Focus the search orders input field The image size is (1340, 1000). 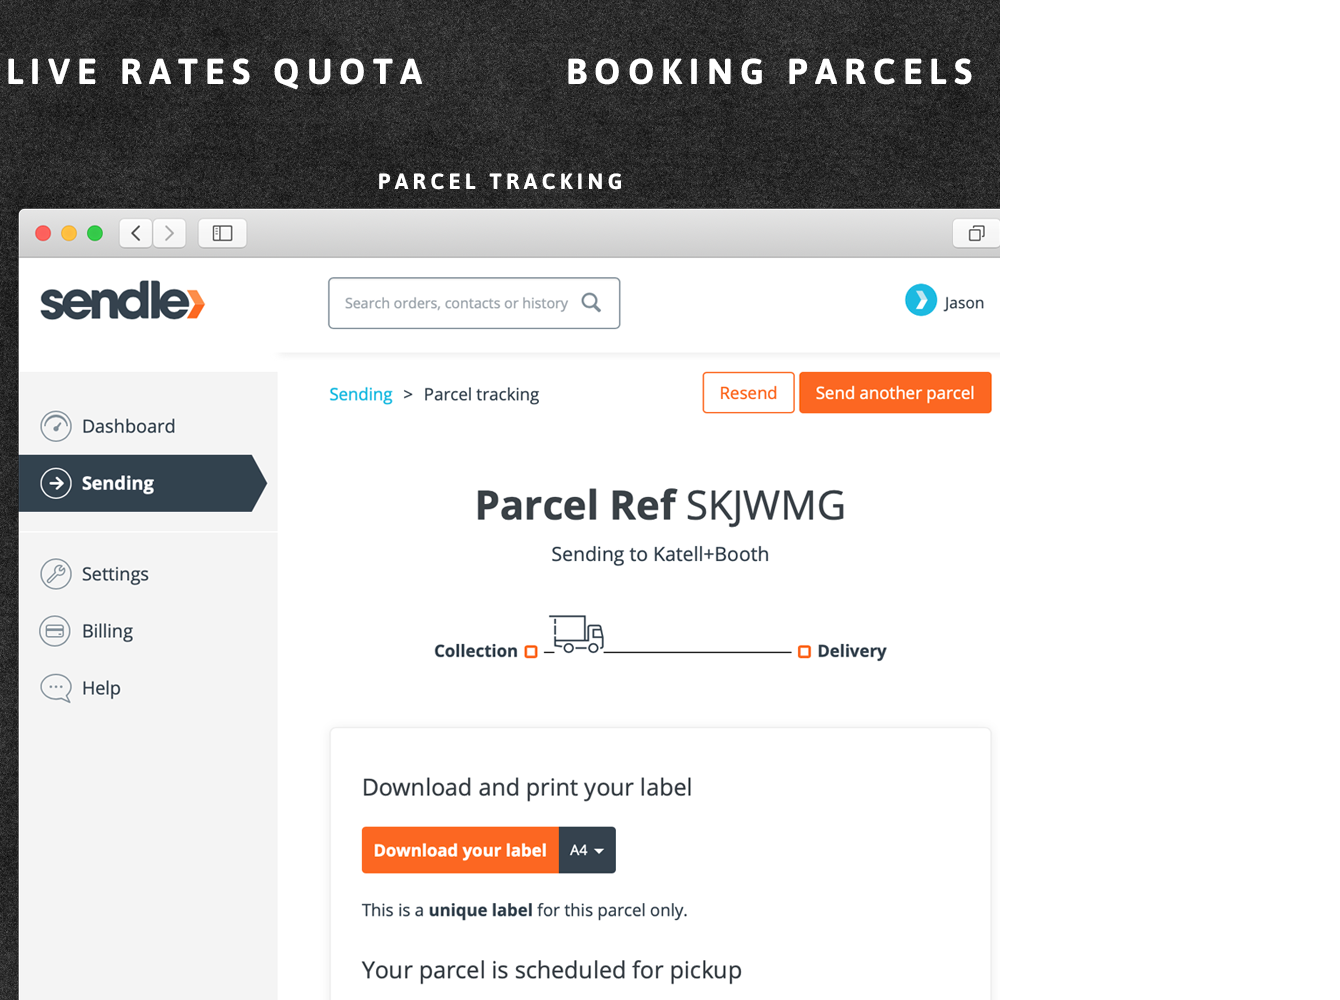point(456,303)
